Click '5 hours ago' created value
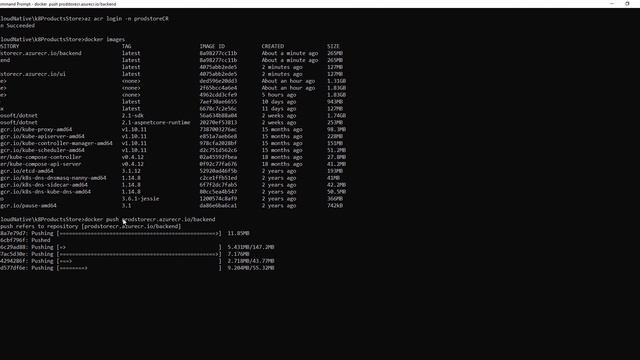This screenshot has height=360, width=640. coord(279,95)
